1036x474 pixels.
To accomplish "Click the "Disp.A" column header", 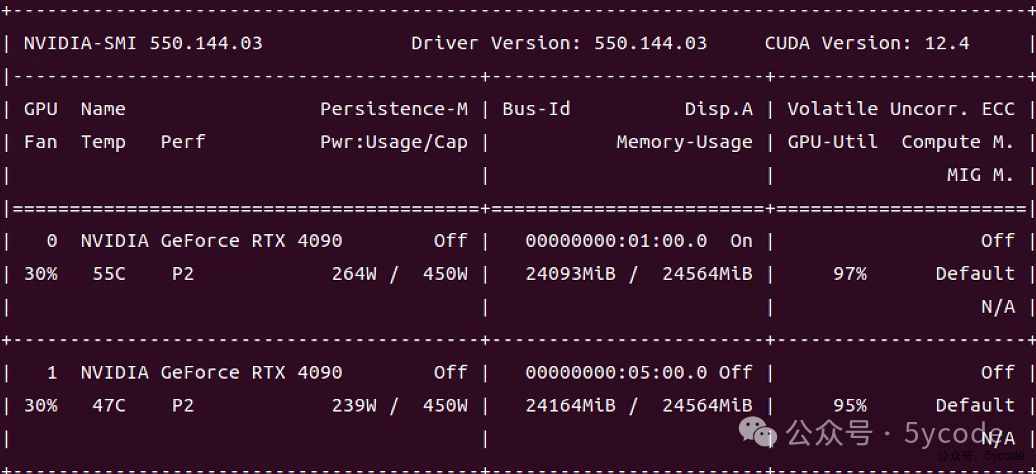I will [x=719, y=109].
